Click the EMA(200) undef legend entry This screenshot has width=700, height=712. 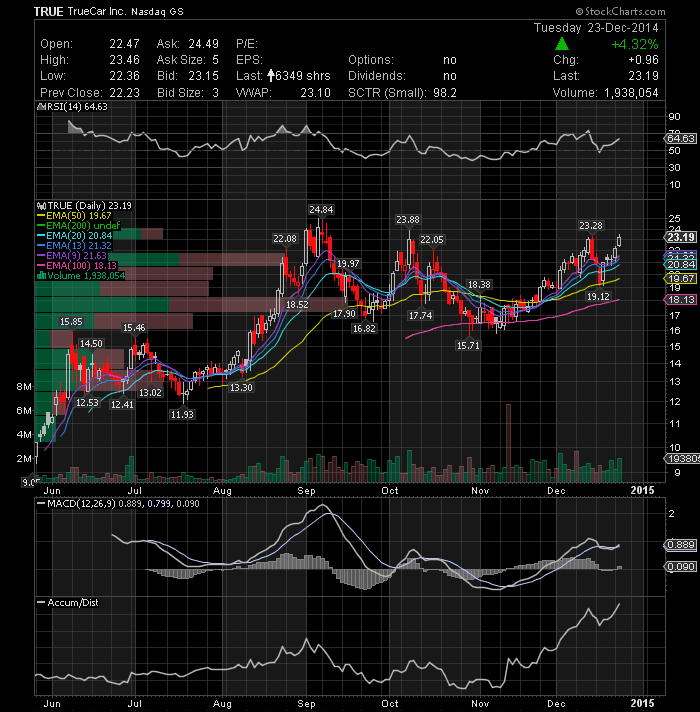pyautogui.click(x=83, y=226)
